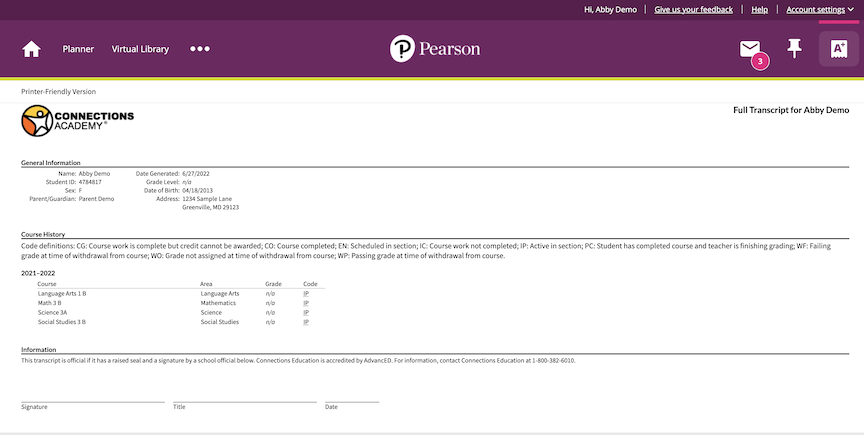Expand the Account settings dropdown
This screenshot has width=864, height=435.
(x=820, y=9)
